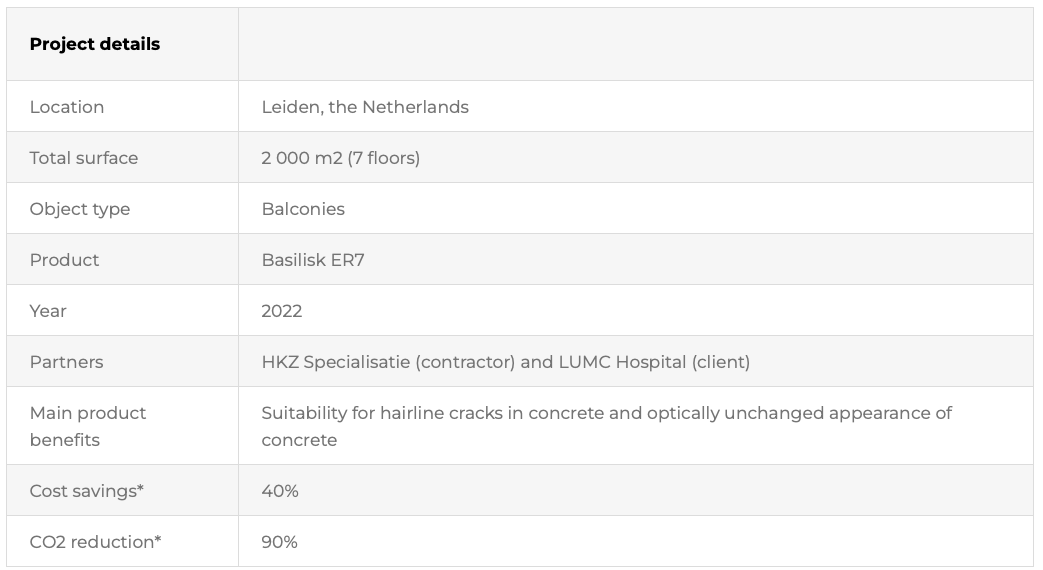Screen dimensions: 1043x570
Task: Select the 'Location' row label
Action: tap(67, 107)
